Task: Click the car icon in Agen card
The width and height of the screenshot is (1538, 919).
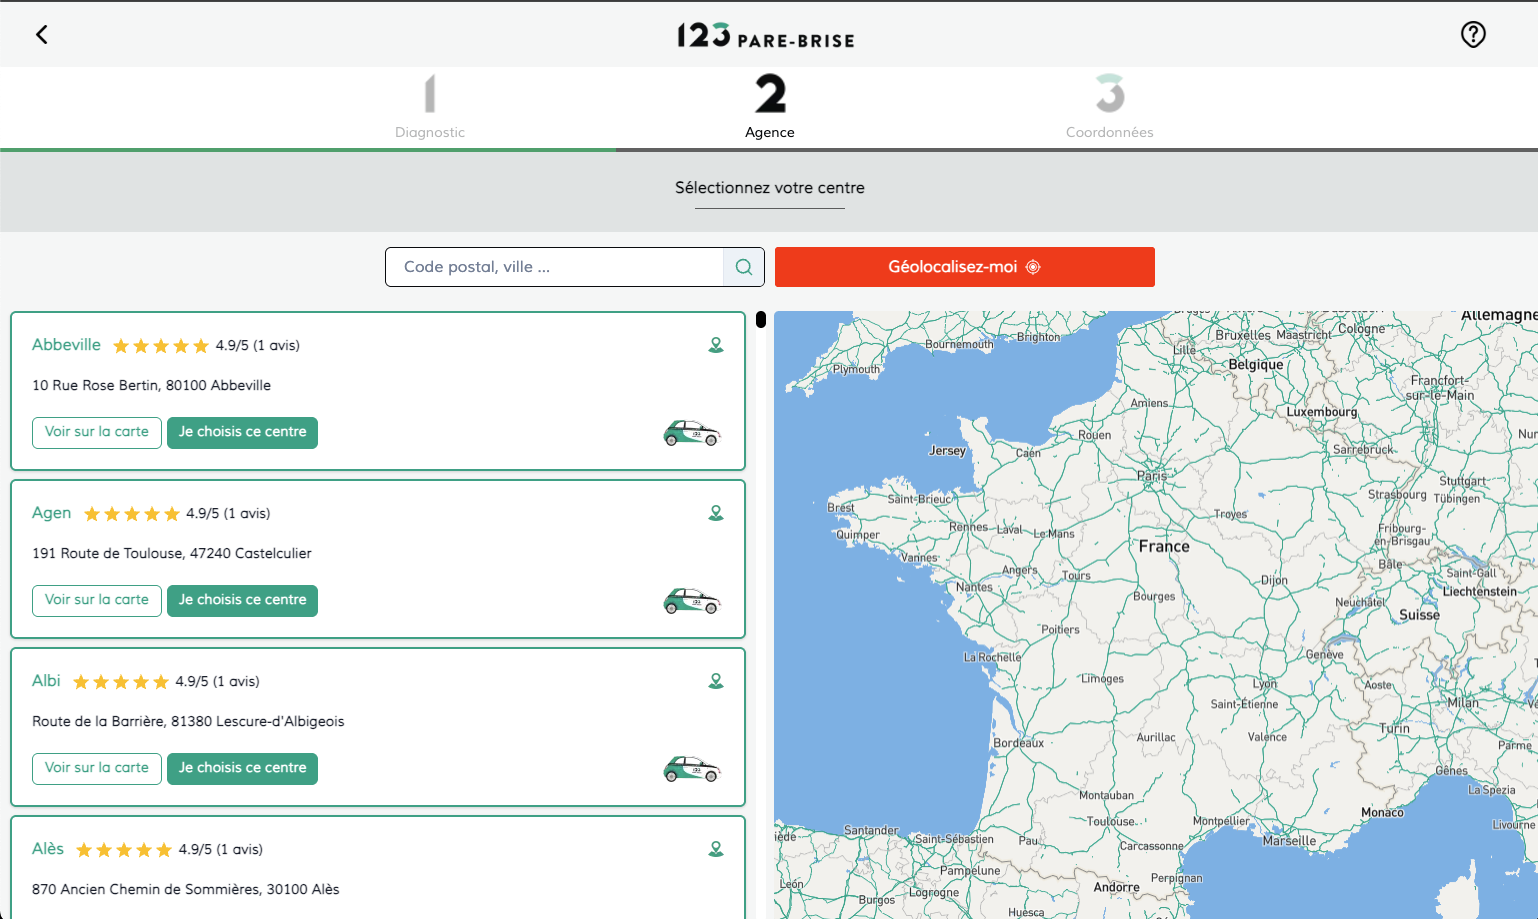Action: [692, 601]
